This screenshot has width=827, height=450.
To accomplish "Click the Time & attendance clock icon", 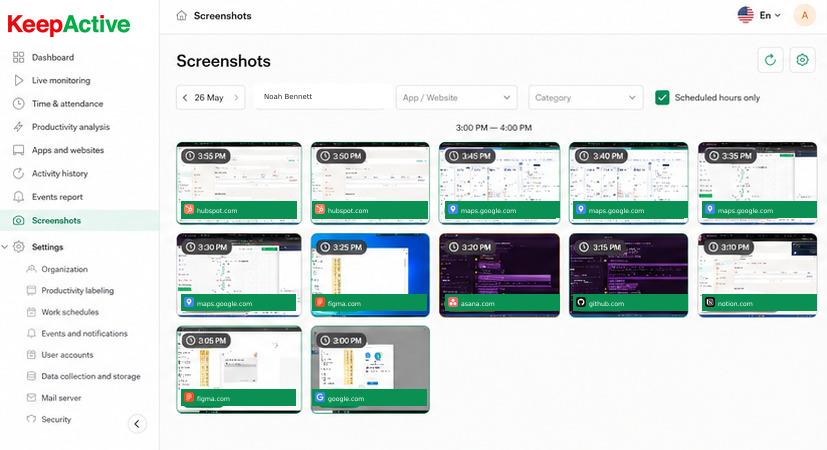I will pos(18,103).
